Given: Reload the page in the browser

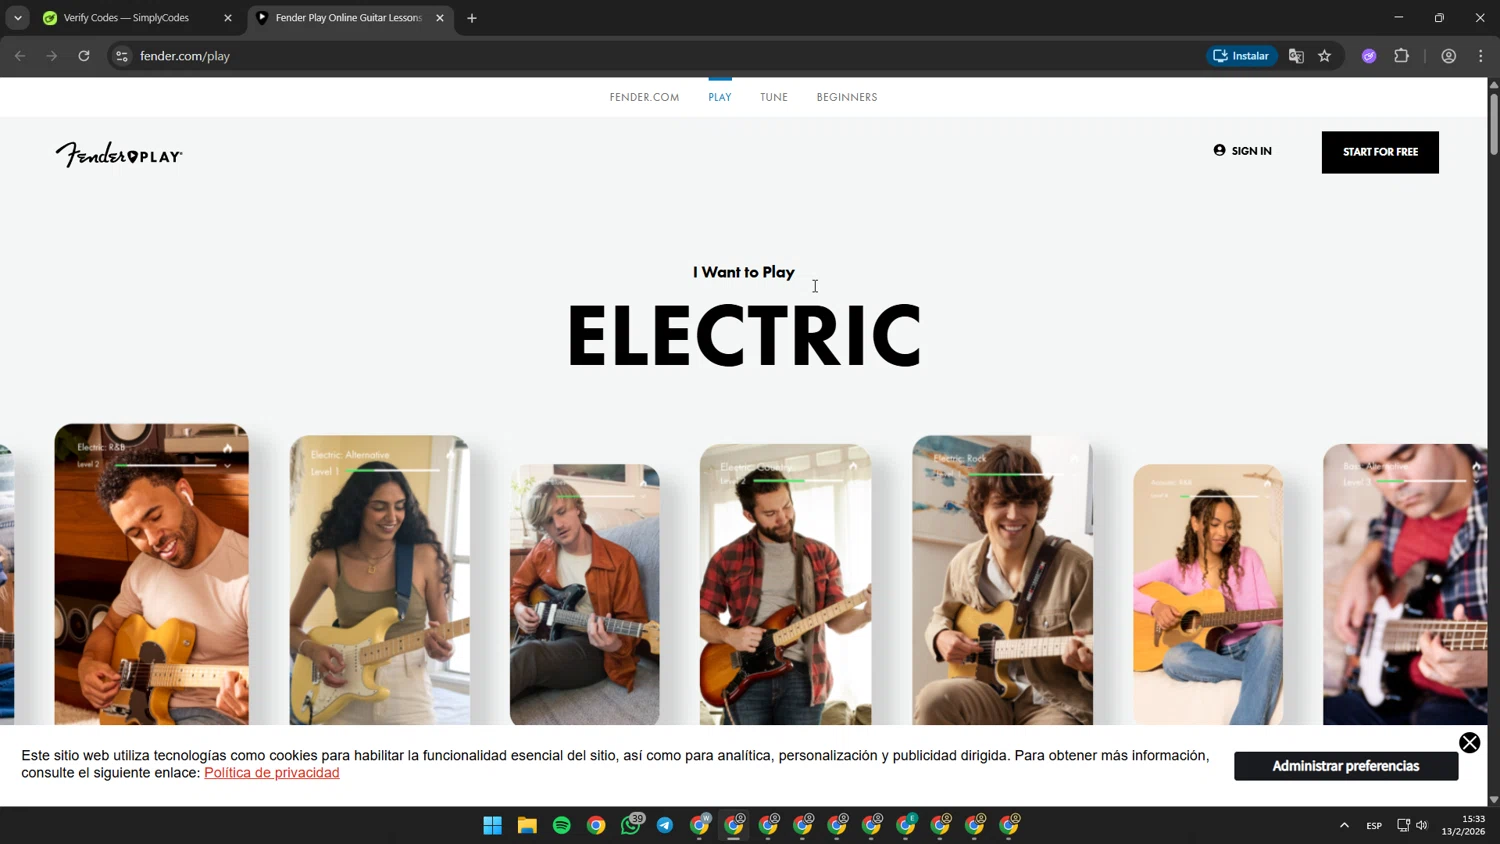Looking at the screenshot, I should coord(84,56).
